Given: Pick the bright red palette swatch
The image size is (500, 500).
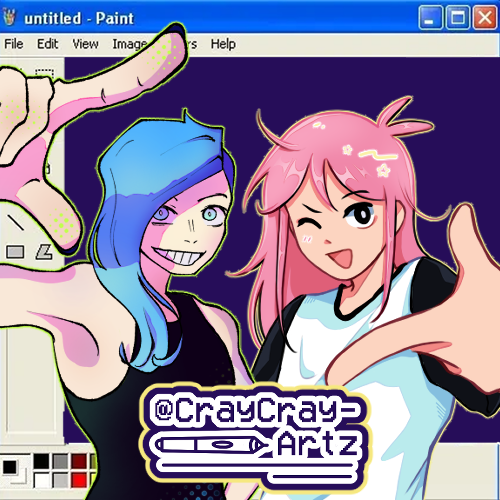Looking at the screenshot, I should (79, 481).
